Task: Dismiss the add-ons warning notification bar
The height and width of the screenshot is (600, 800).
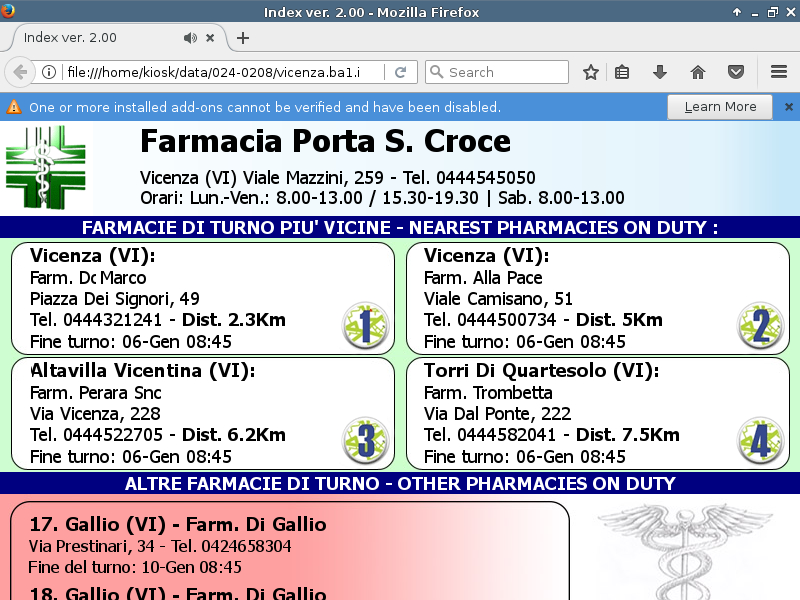Action: pyautogui.click(x=788, y=107)
